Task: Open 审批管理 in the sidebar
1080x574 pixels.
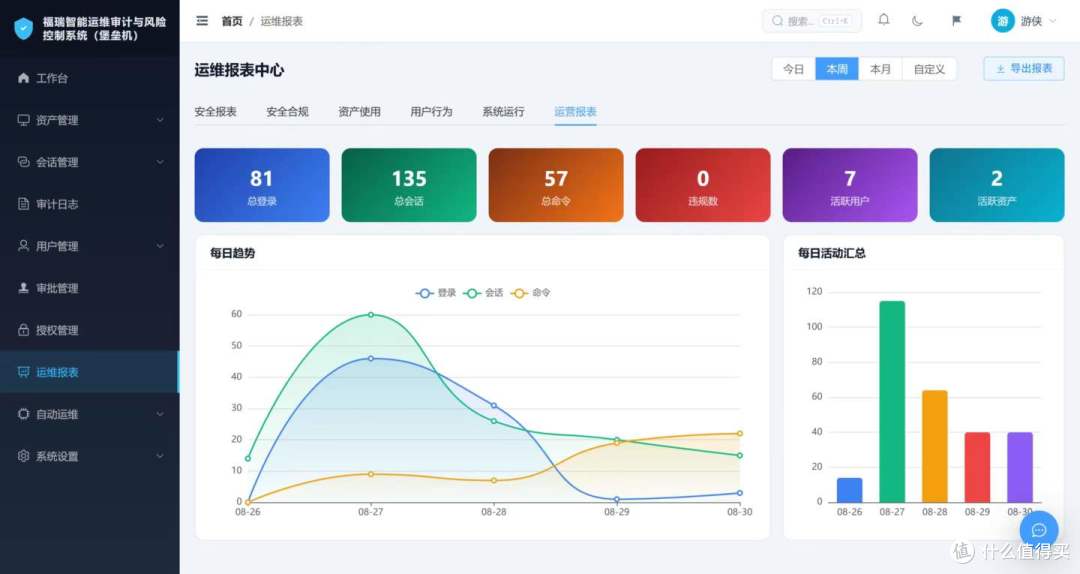Action: (x=90, y=288)
